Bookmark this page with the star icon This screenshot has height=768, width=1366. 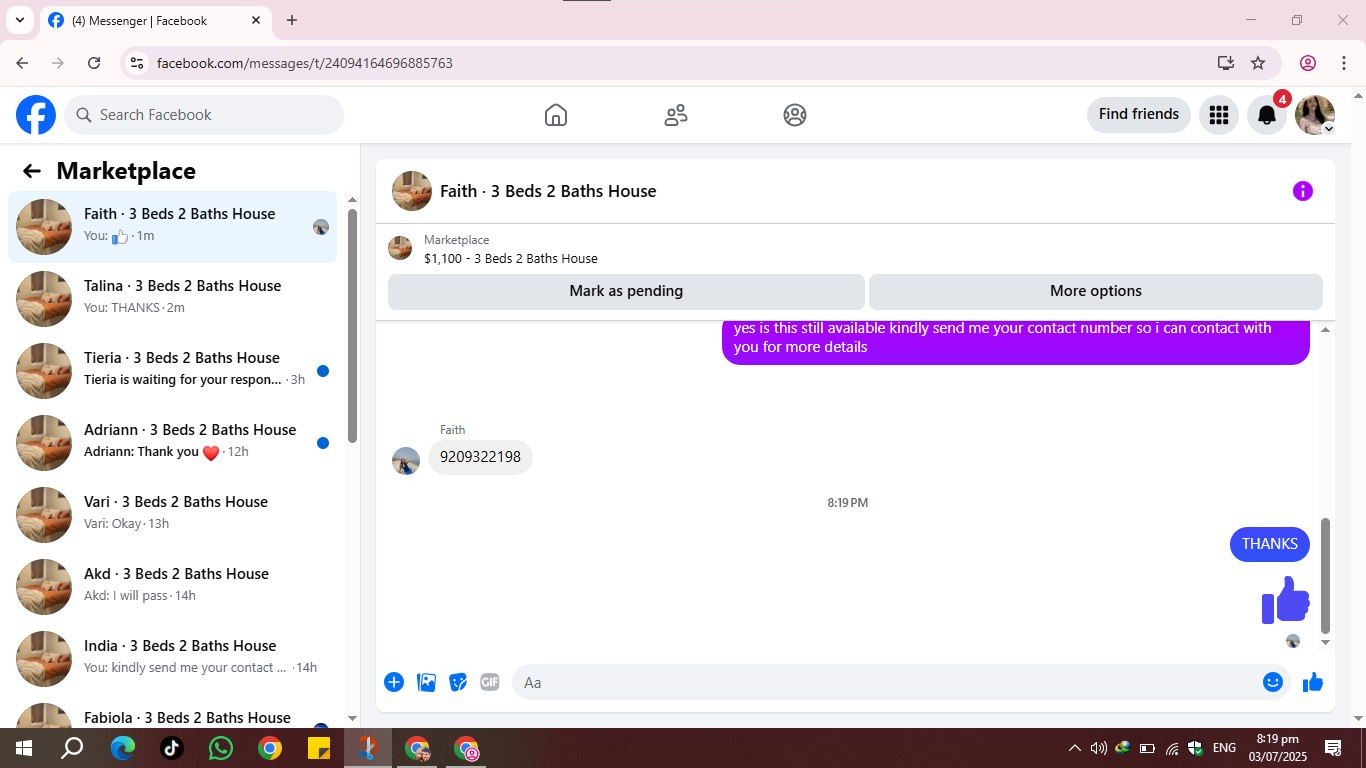click(1258, 63)
